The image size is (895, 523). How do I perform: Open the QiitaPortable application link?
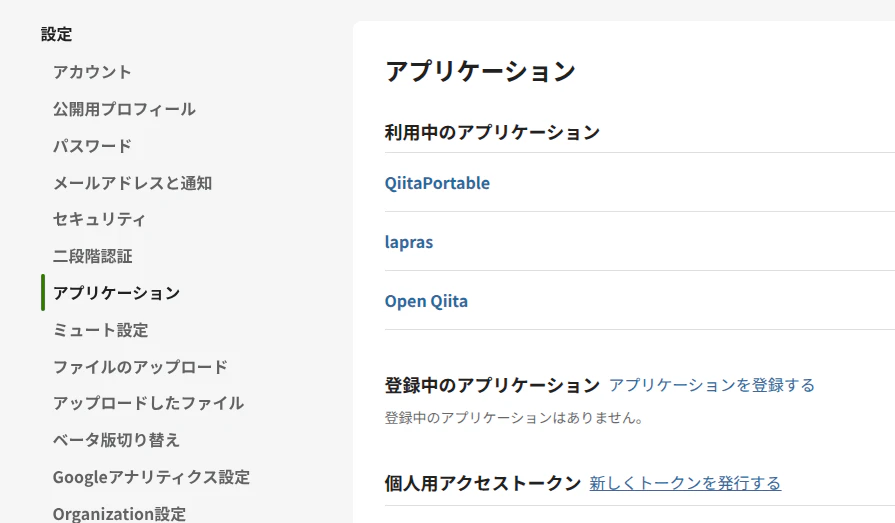[437, 183]
